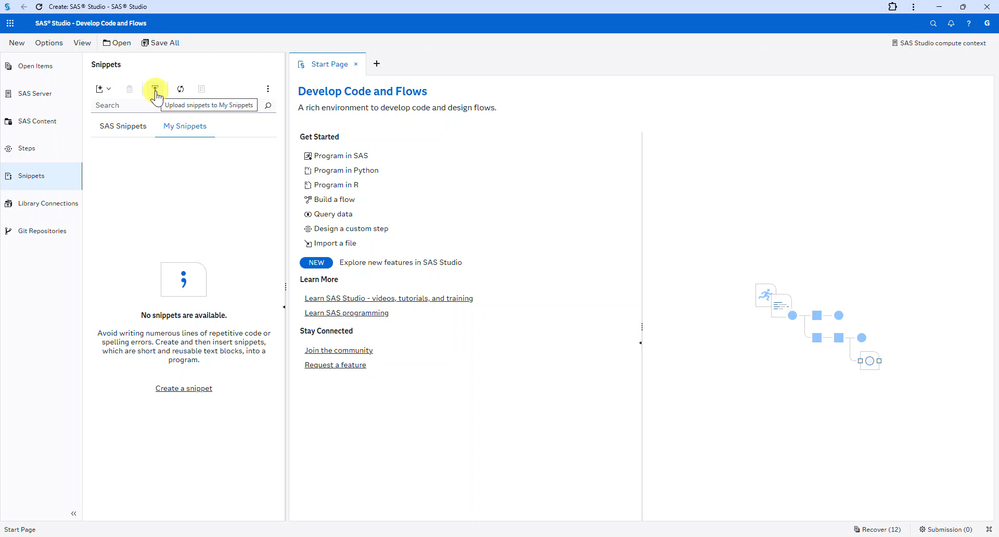Focus the snippets Search field
The height and width of the screenshot is (537, 999).
(177, 105)
